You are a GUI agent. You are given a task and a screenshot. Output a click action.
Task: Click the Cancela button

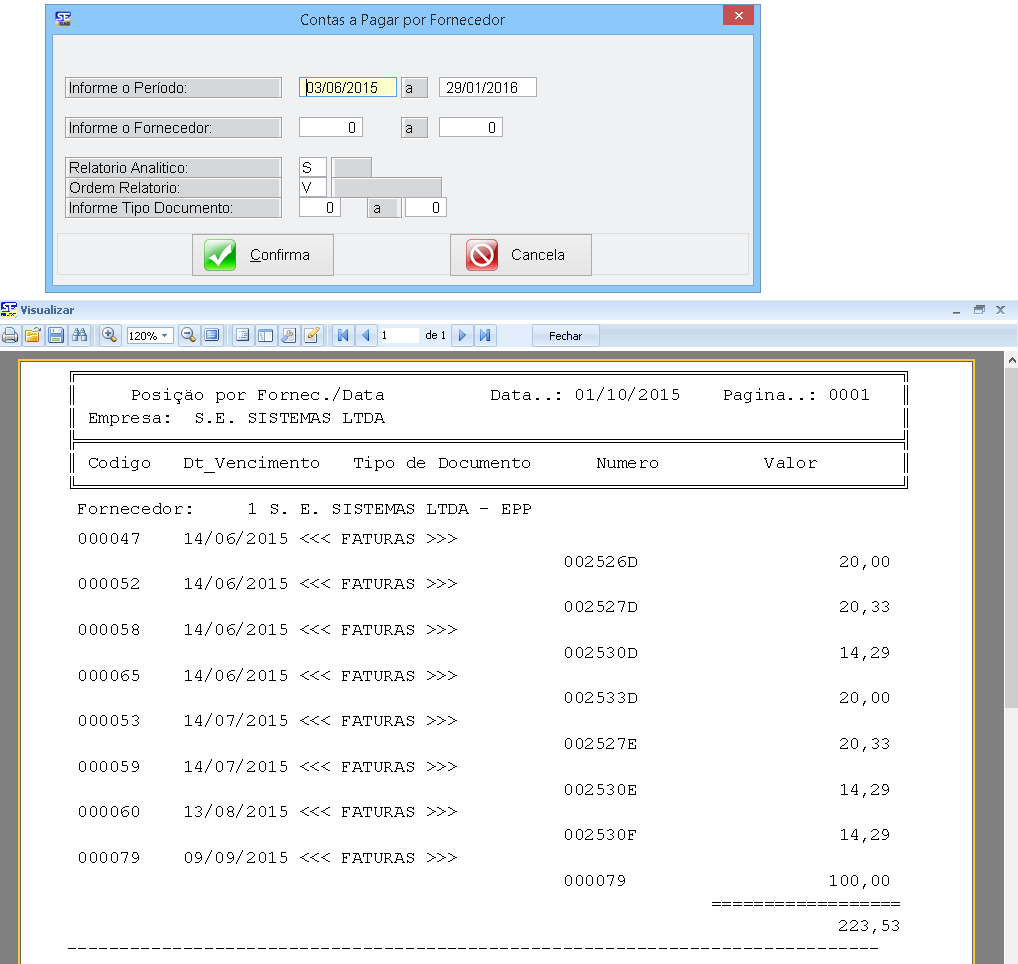pos(521,255)
